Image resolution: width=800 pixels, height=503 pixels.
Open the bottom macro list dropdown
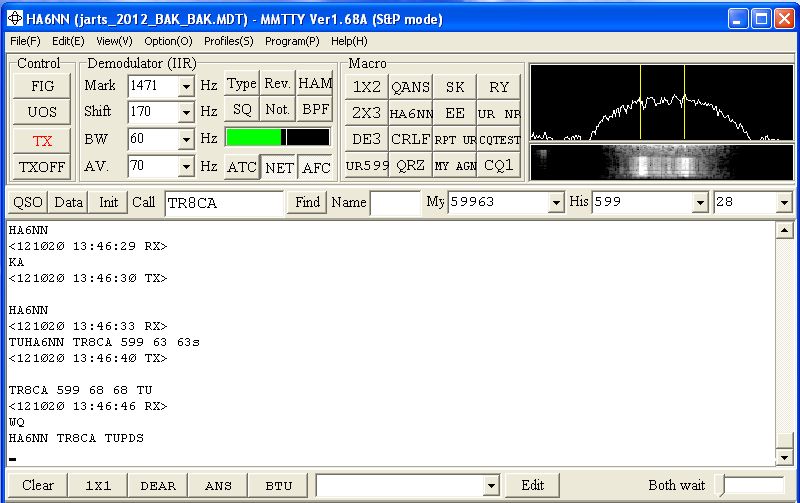[491, 486]
